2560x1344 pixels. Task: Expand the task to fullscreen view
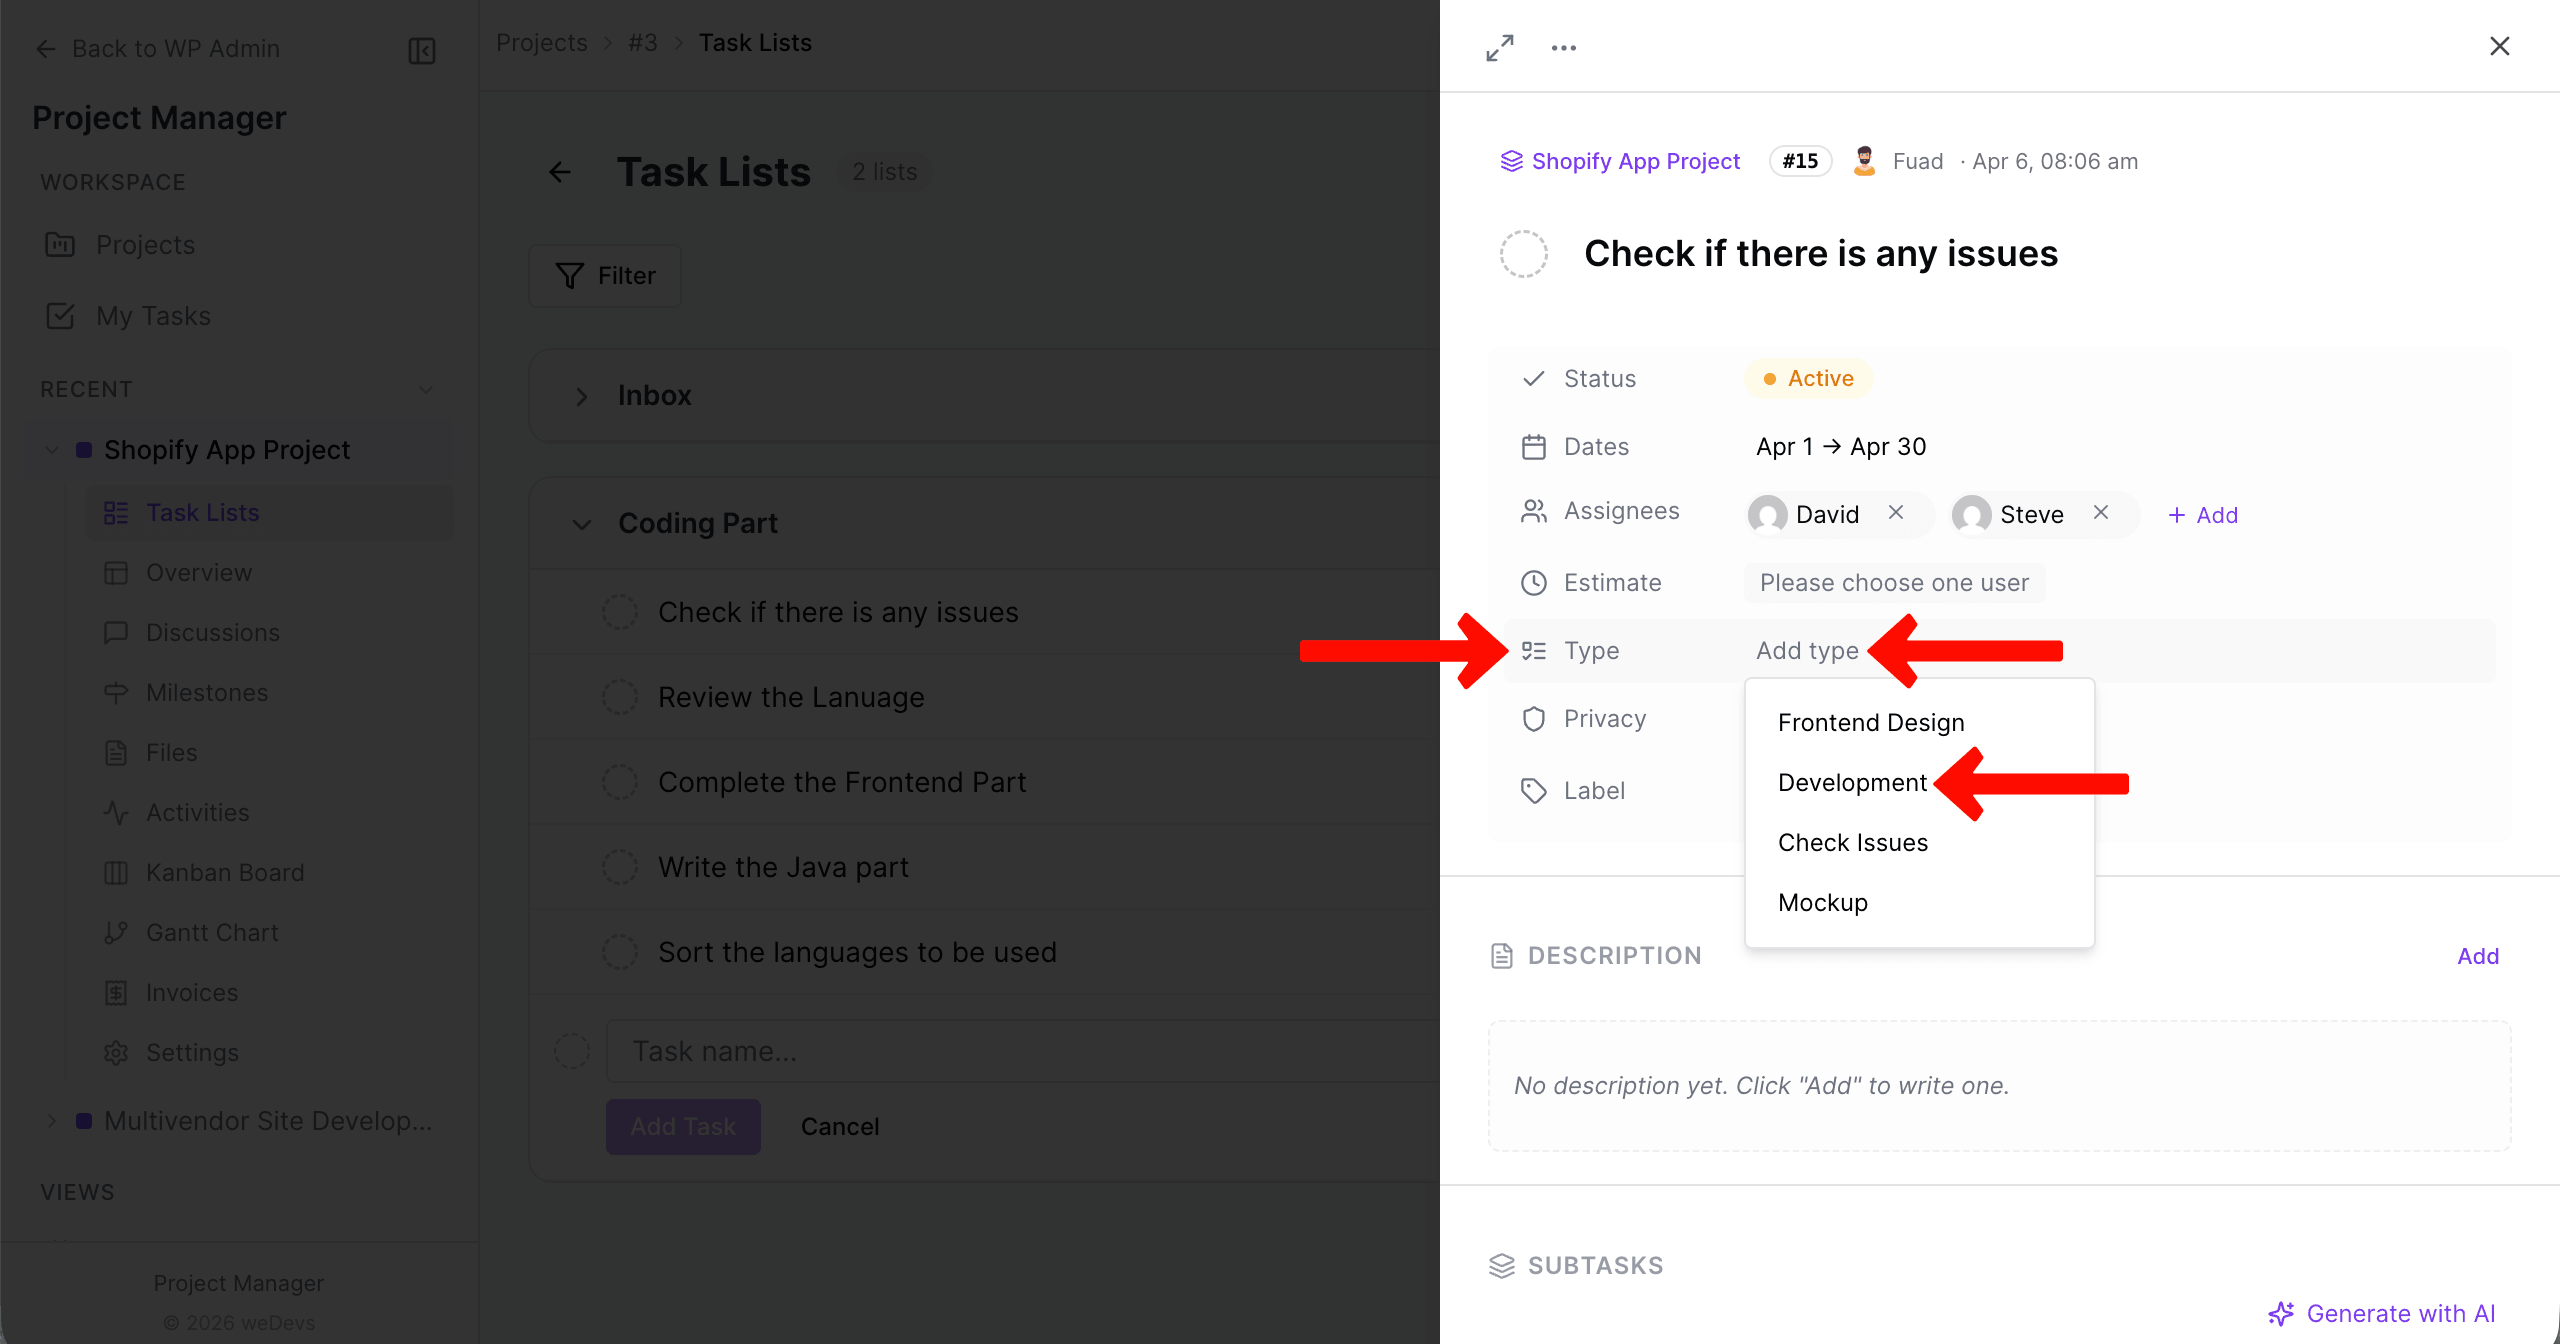[1499, 46]
